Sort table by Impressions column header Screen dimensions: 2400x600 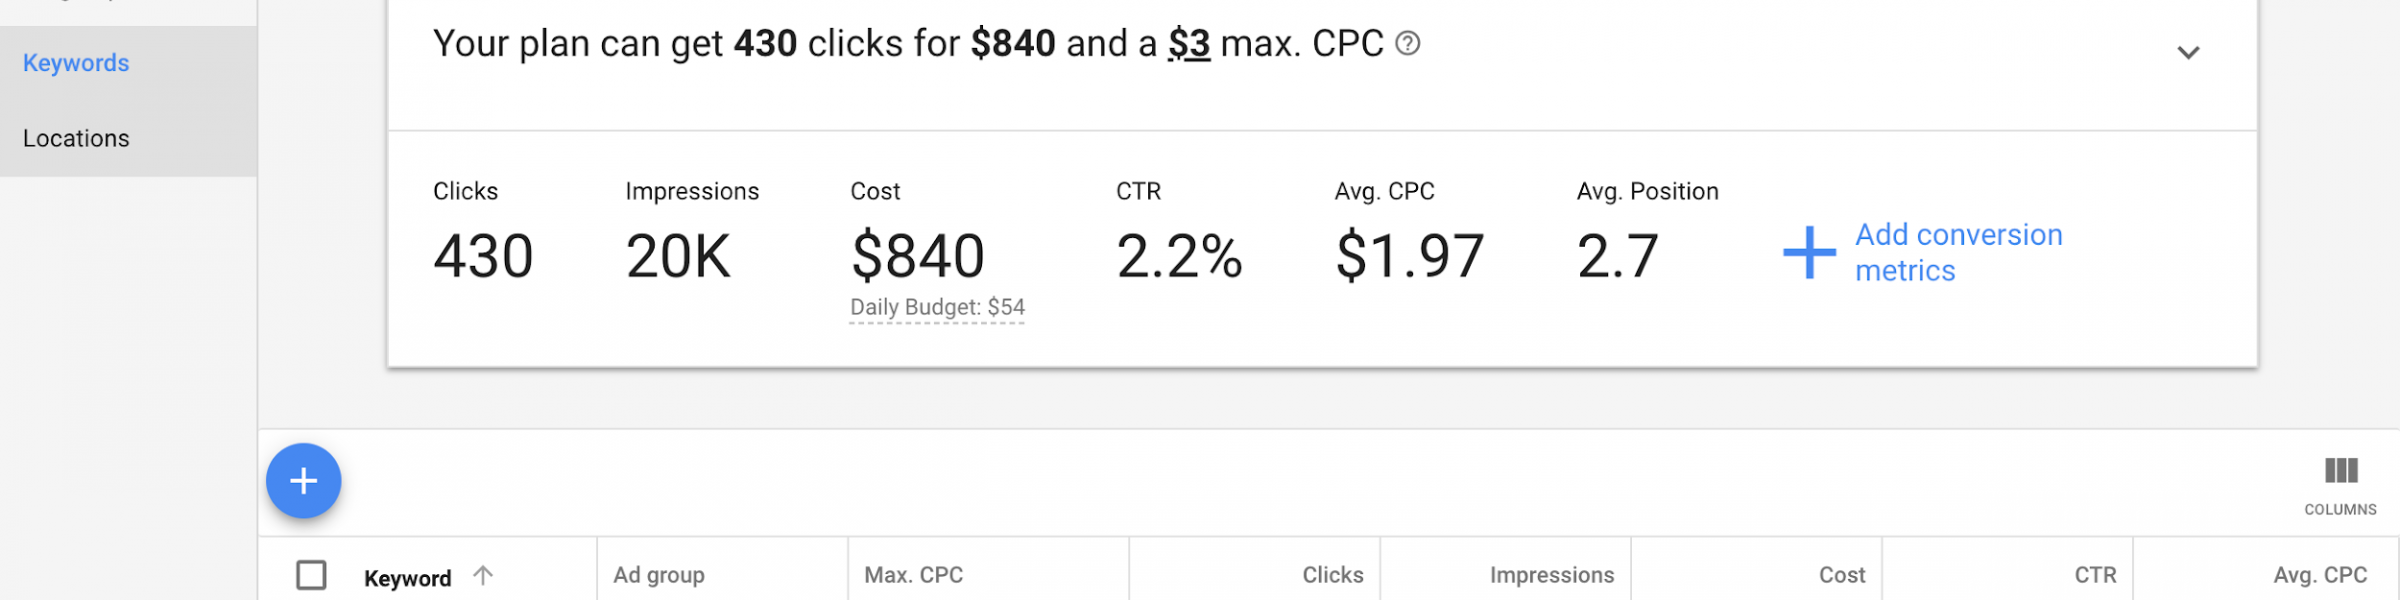pos(1551,575)
